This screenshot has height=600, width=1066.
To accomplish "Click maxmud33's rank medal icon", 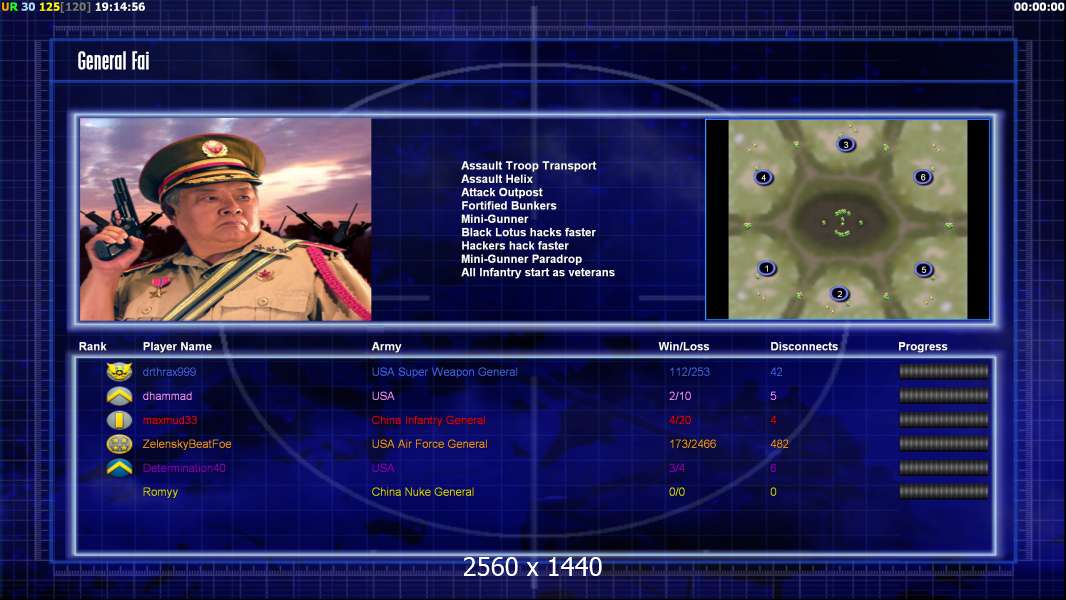I will [119, 420].
